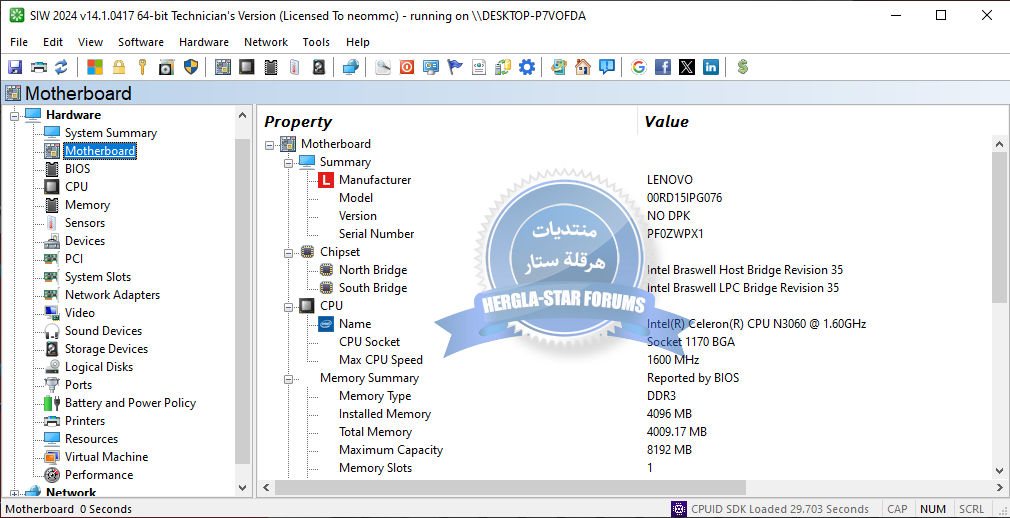The width and height of the screenshot is (1010, 518).
Task: Click the motherboard toolbar icon
Action: (x=223, y=67)
